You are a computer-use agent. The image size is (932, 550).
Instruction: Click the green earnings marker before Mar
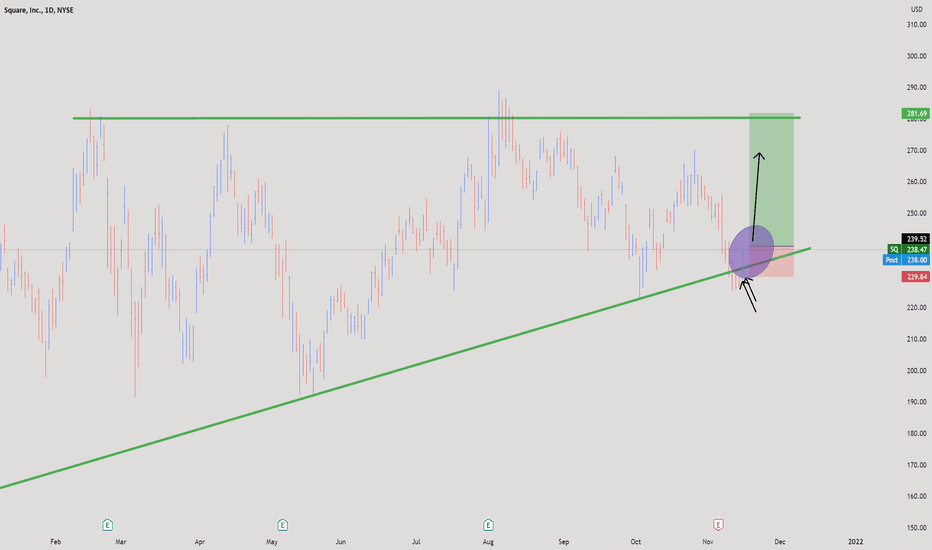tap(108, 525)
